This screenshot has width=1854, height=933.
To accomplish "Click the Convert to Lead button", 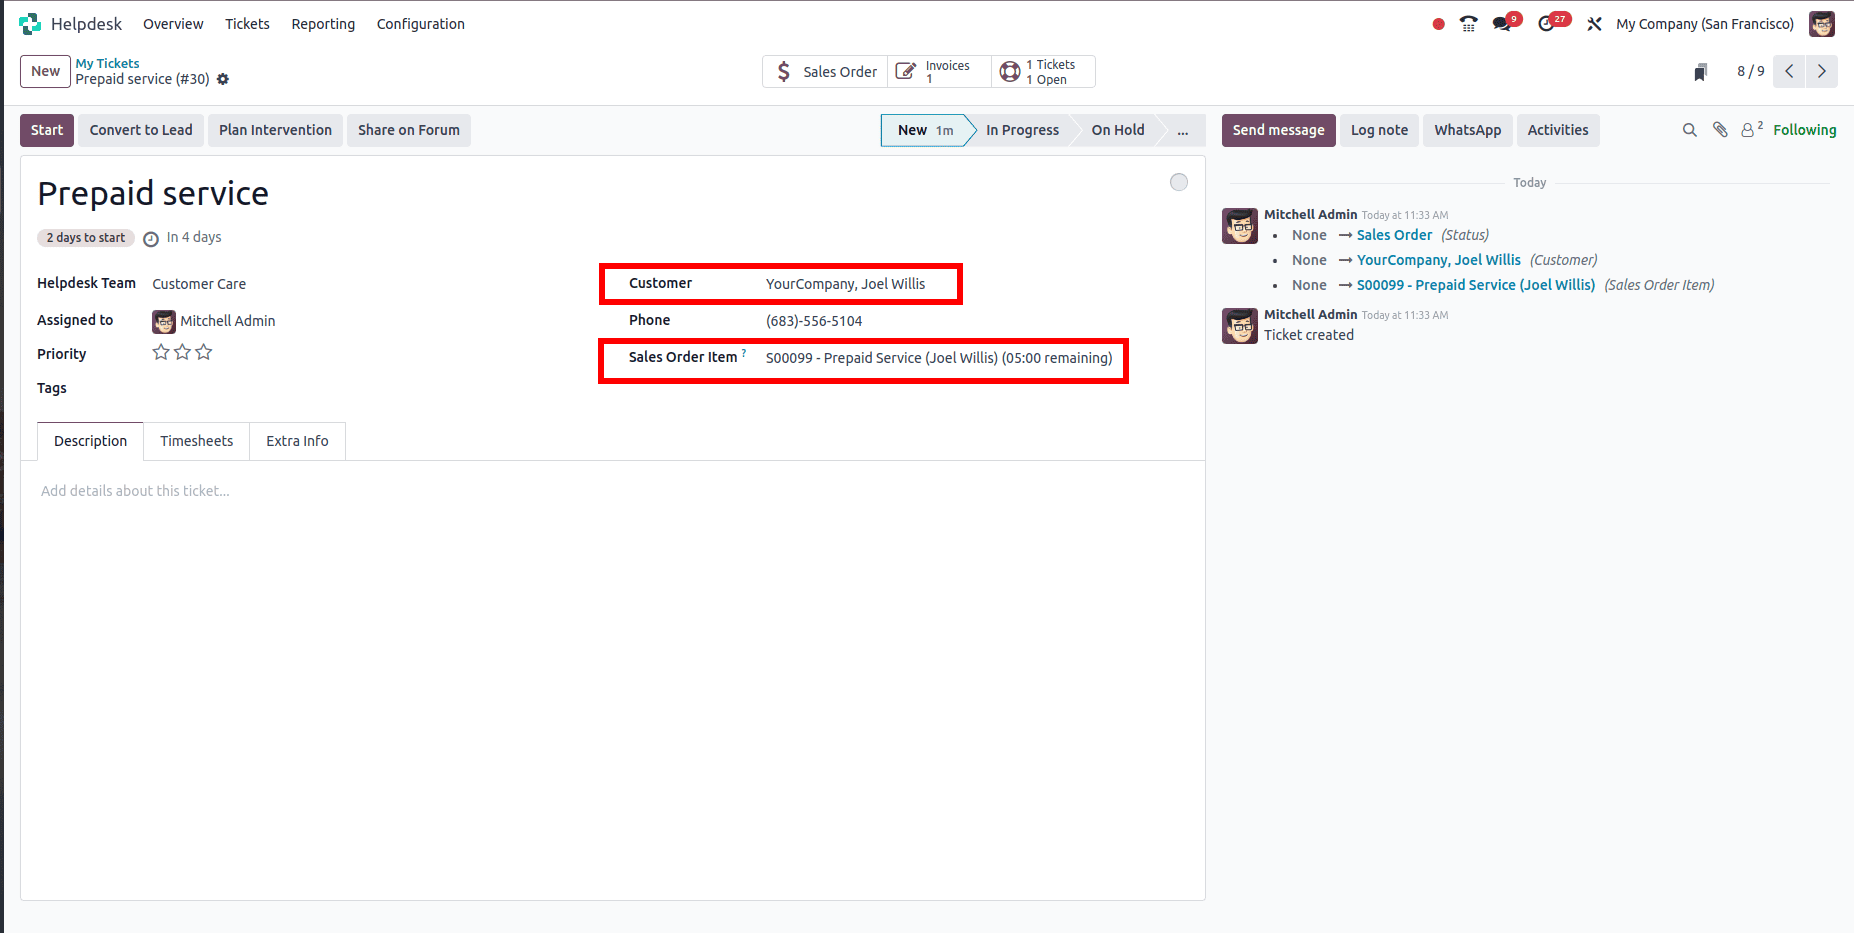I will (x=140, y=130).
